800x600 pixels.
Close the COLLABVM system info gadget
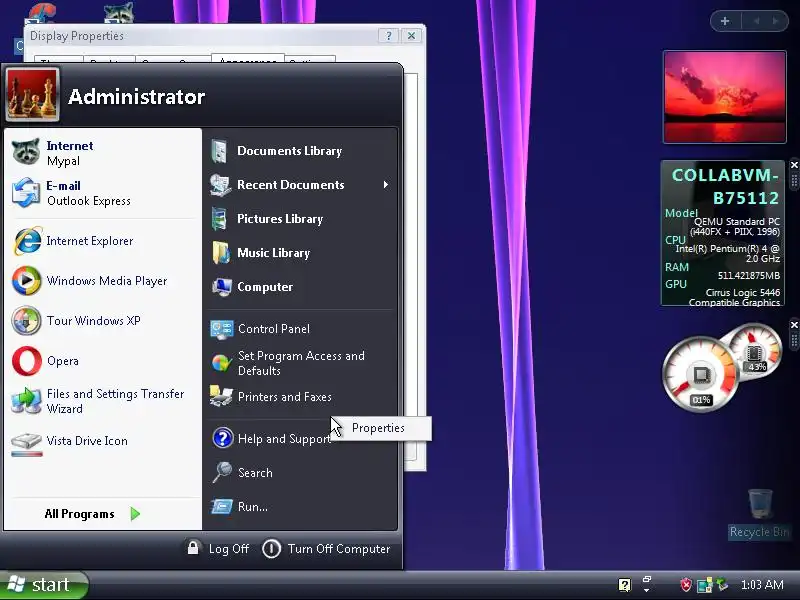794,165
